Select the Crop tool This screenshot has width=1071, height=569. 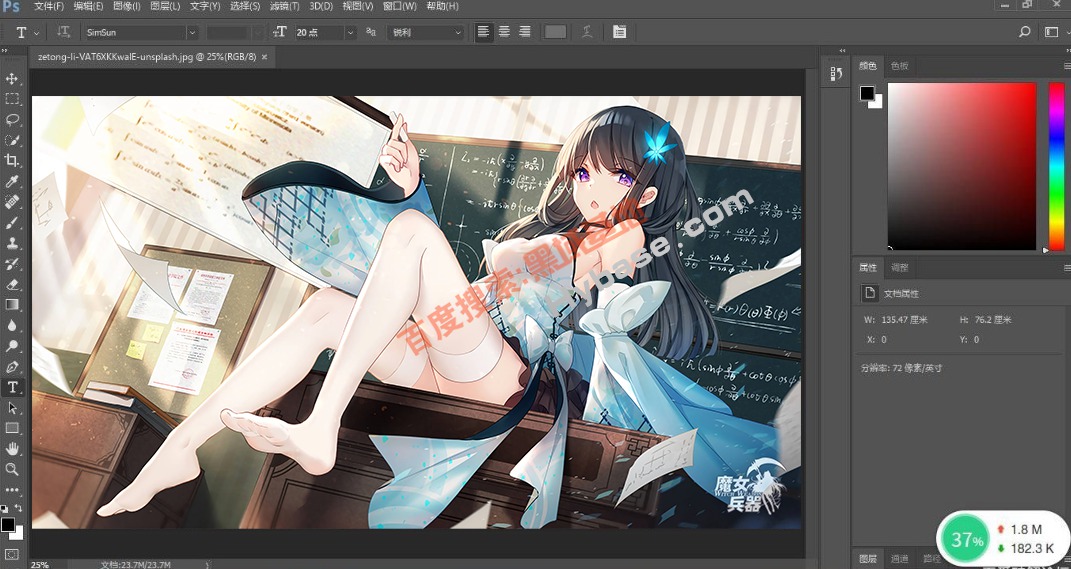click(x=12, y=161)
